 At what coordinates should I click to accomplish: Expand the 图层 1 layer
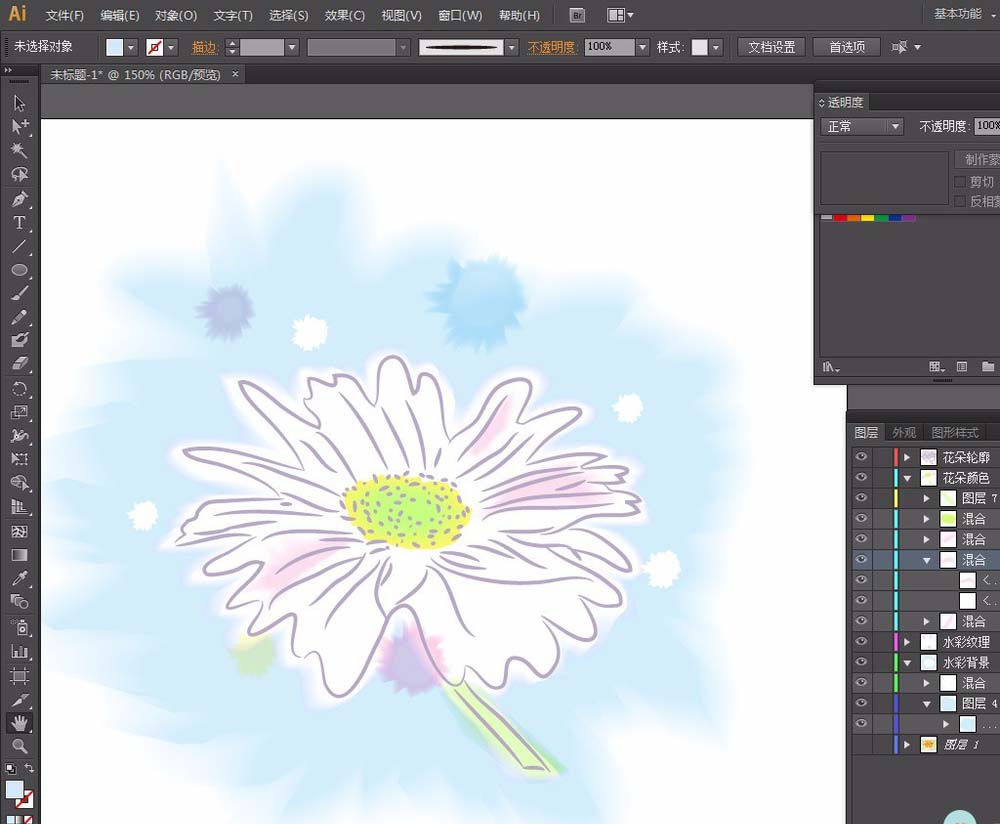(907, 744)
